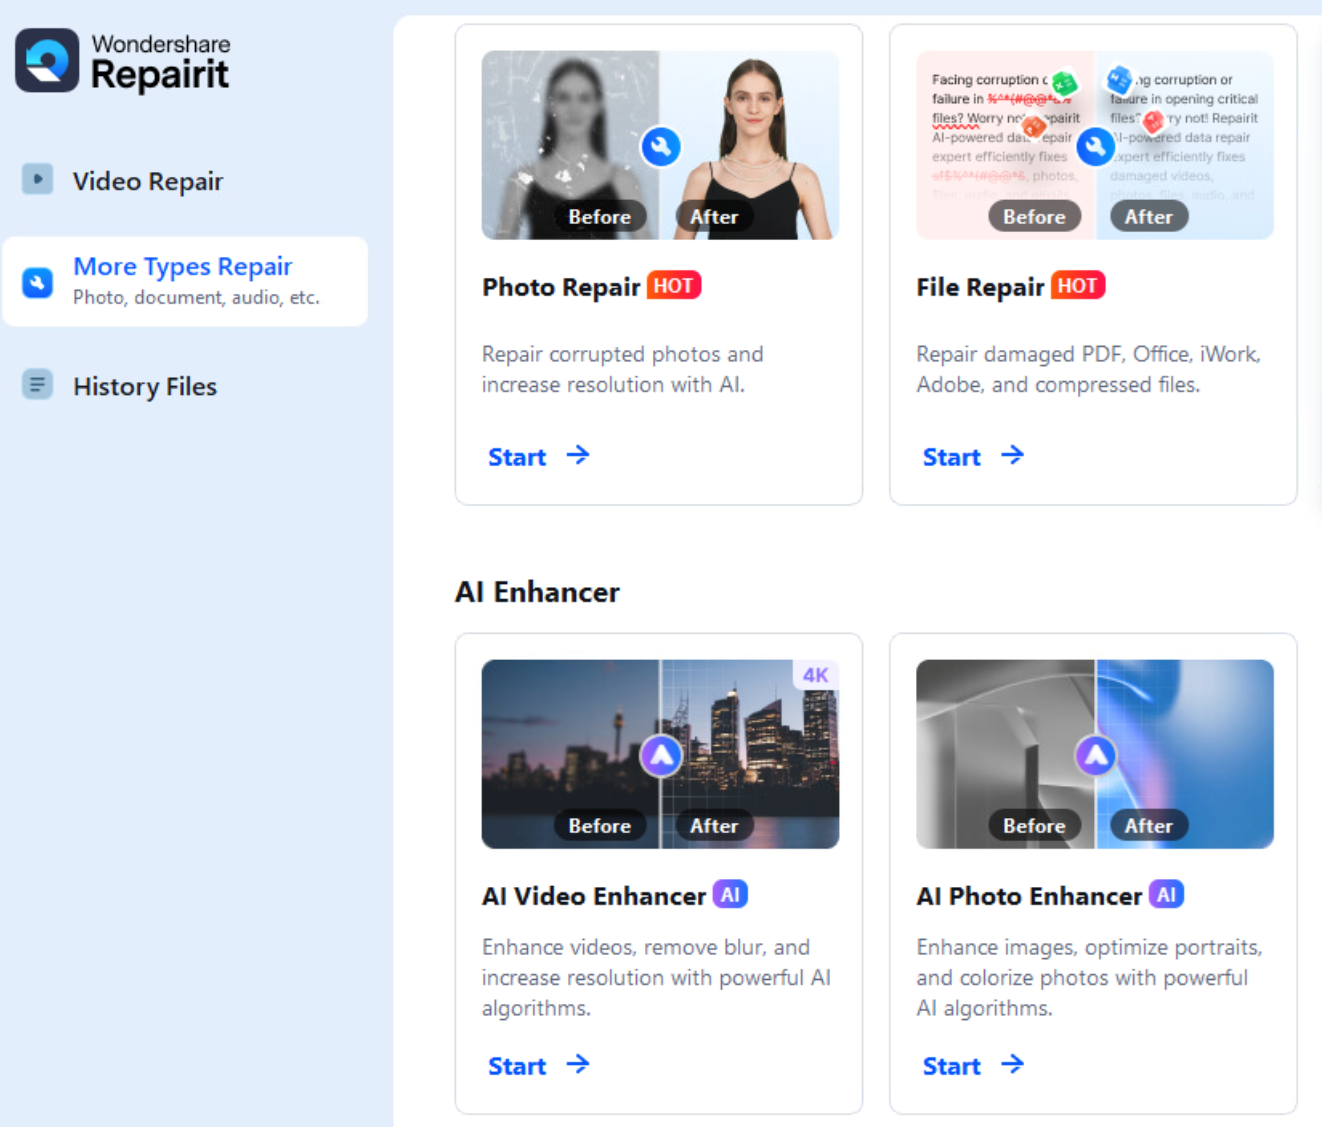Click the After label on Photo Repair preview
The image size is (1322, 1127).
(714, 216)
